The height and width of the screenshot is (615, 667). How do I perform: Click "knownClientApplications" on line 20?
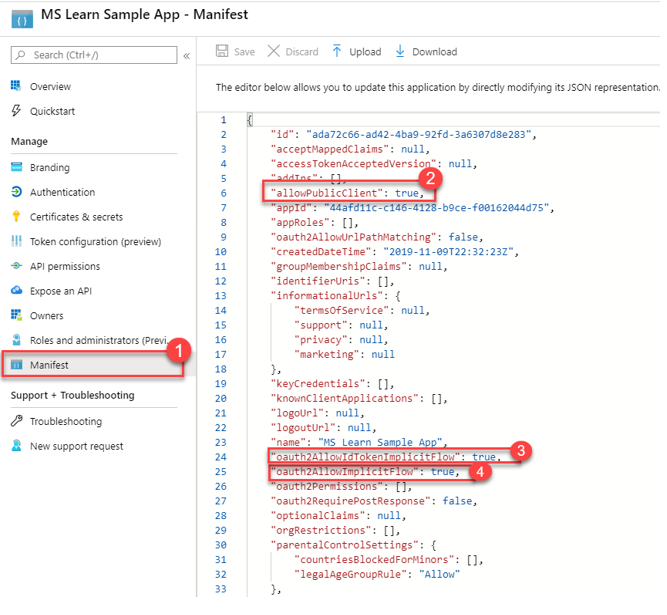click(345, 398)
